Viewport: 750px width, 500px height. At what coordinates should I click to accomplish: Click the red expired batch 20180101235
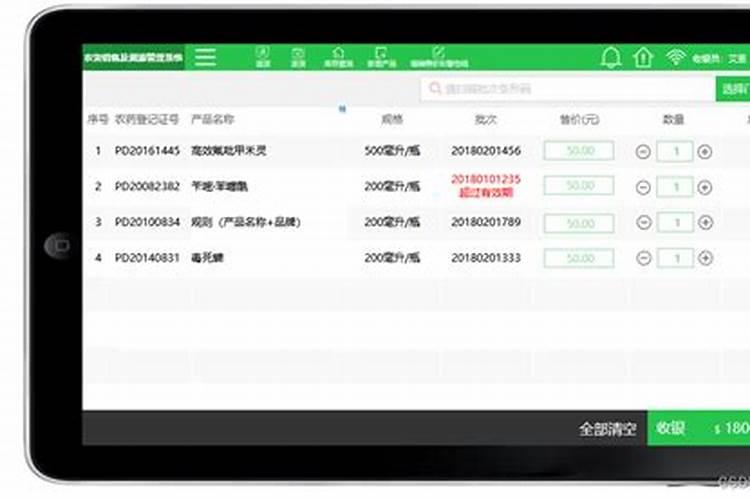click(486, 179)
